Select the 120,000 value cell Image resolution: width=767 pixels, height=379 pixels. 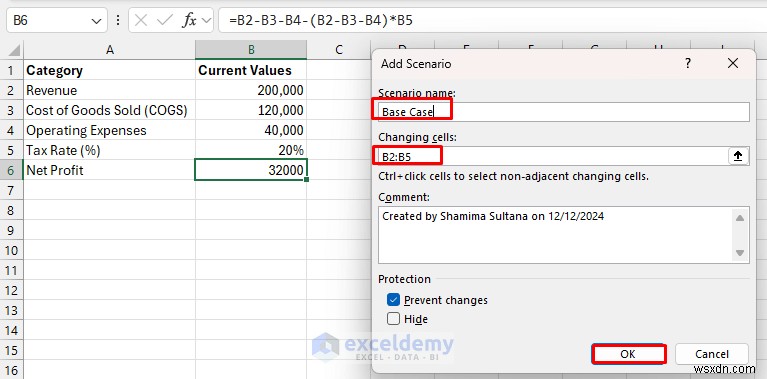[x=251, y=111]
